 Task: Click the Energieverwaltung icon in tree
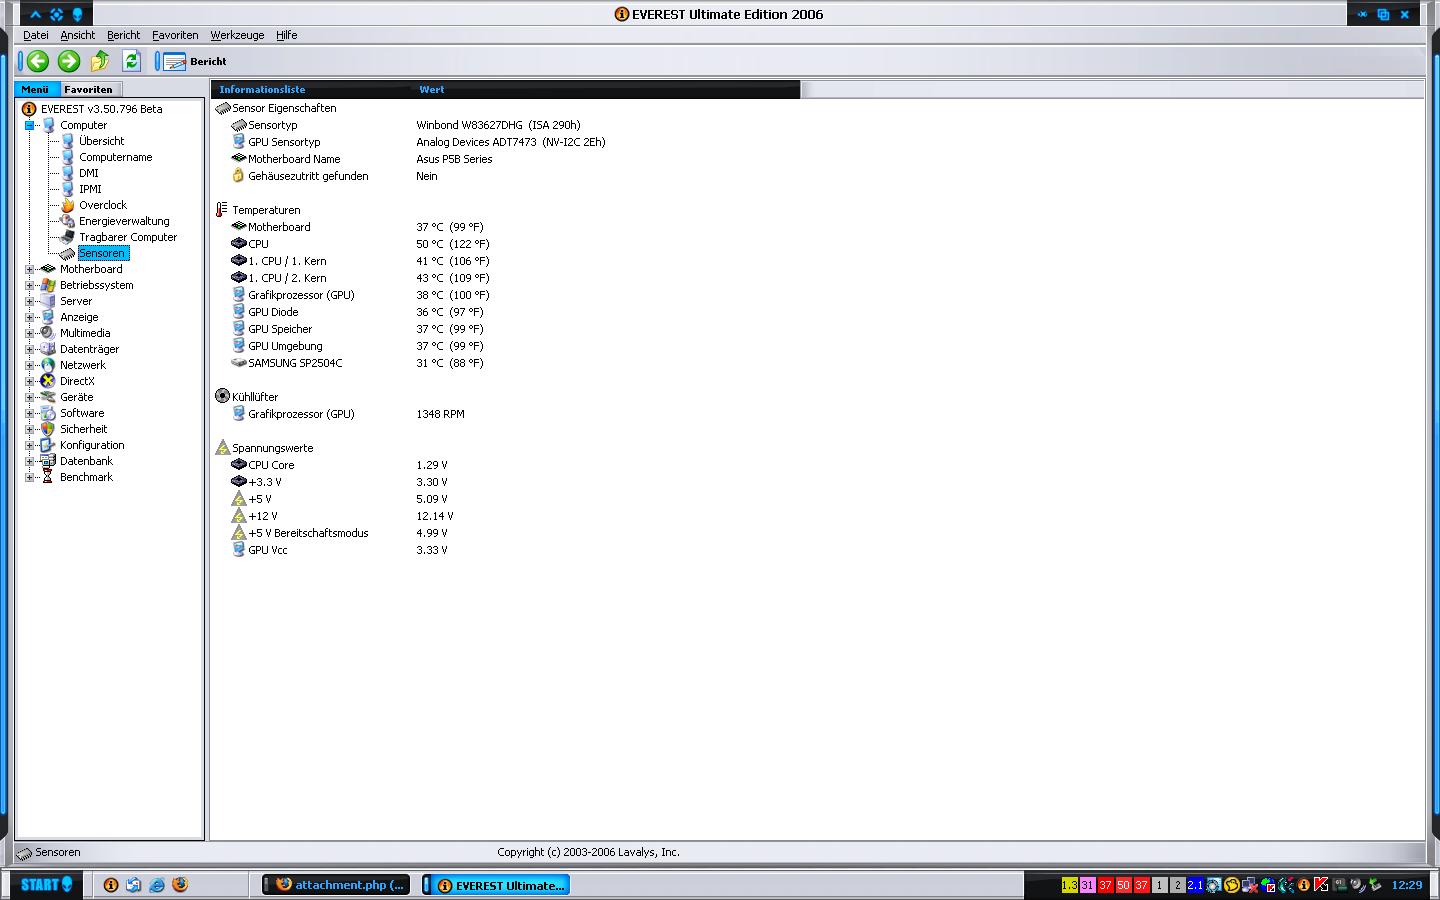67,221
